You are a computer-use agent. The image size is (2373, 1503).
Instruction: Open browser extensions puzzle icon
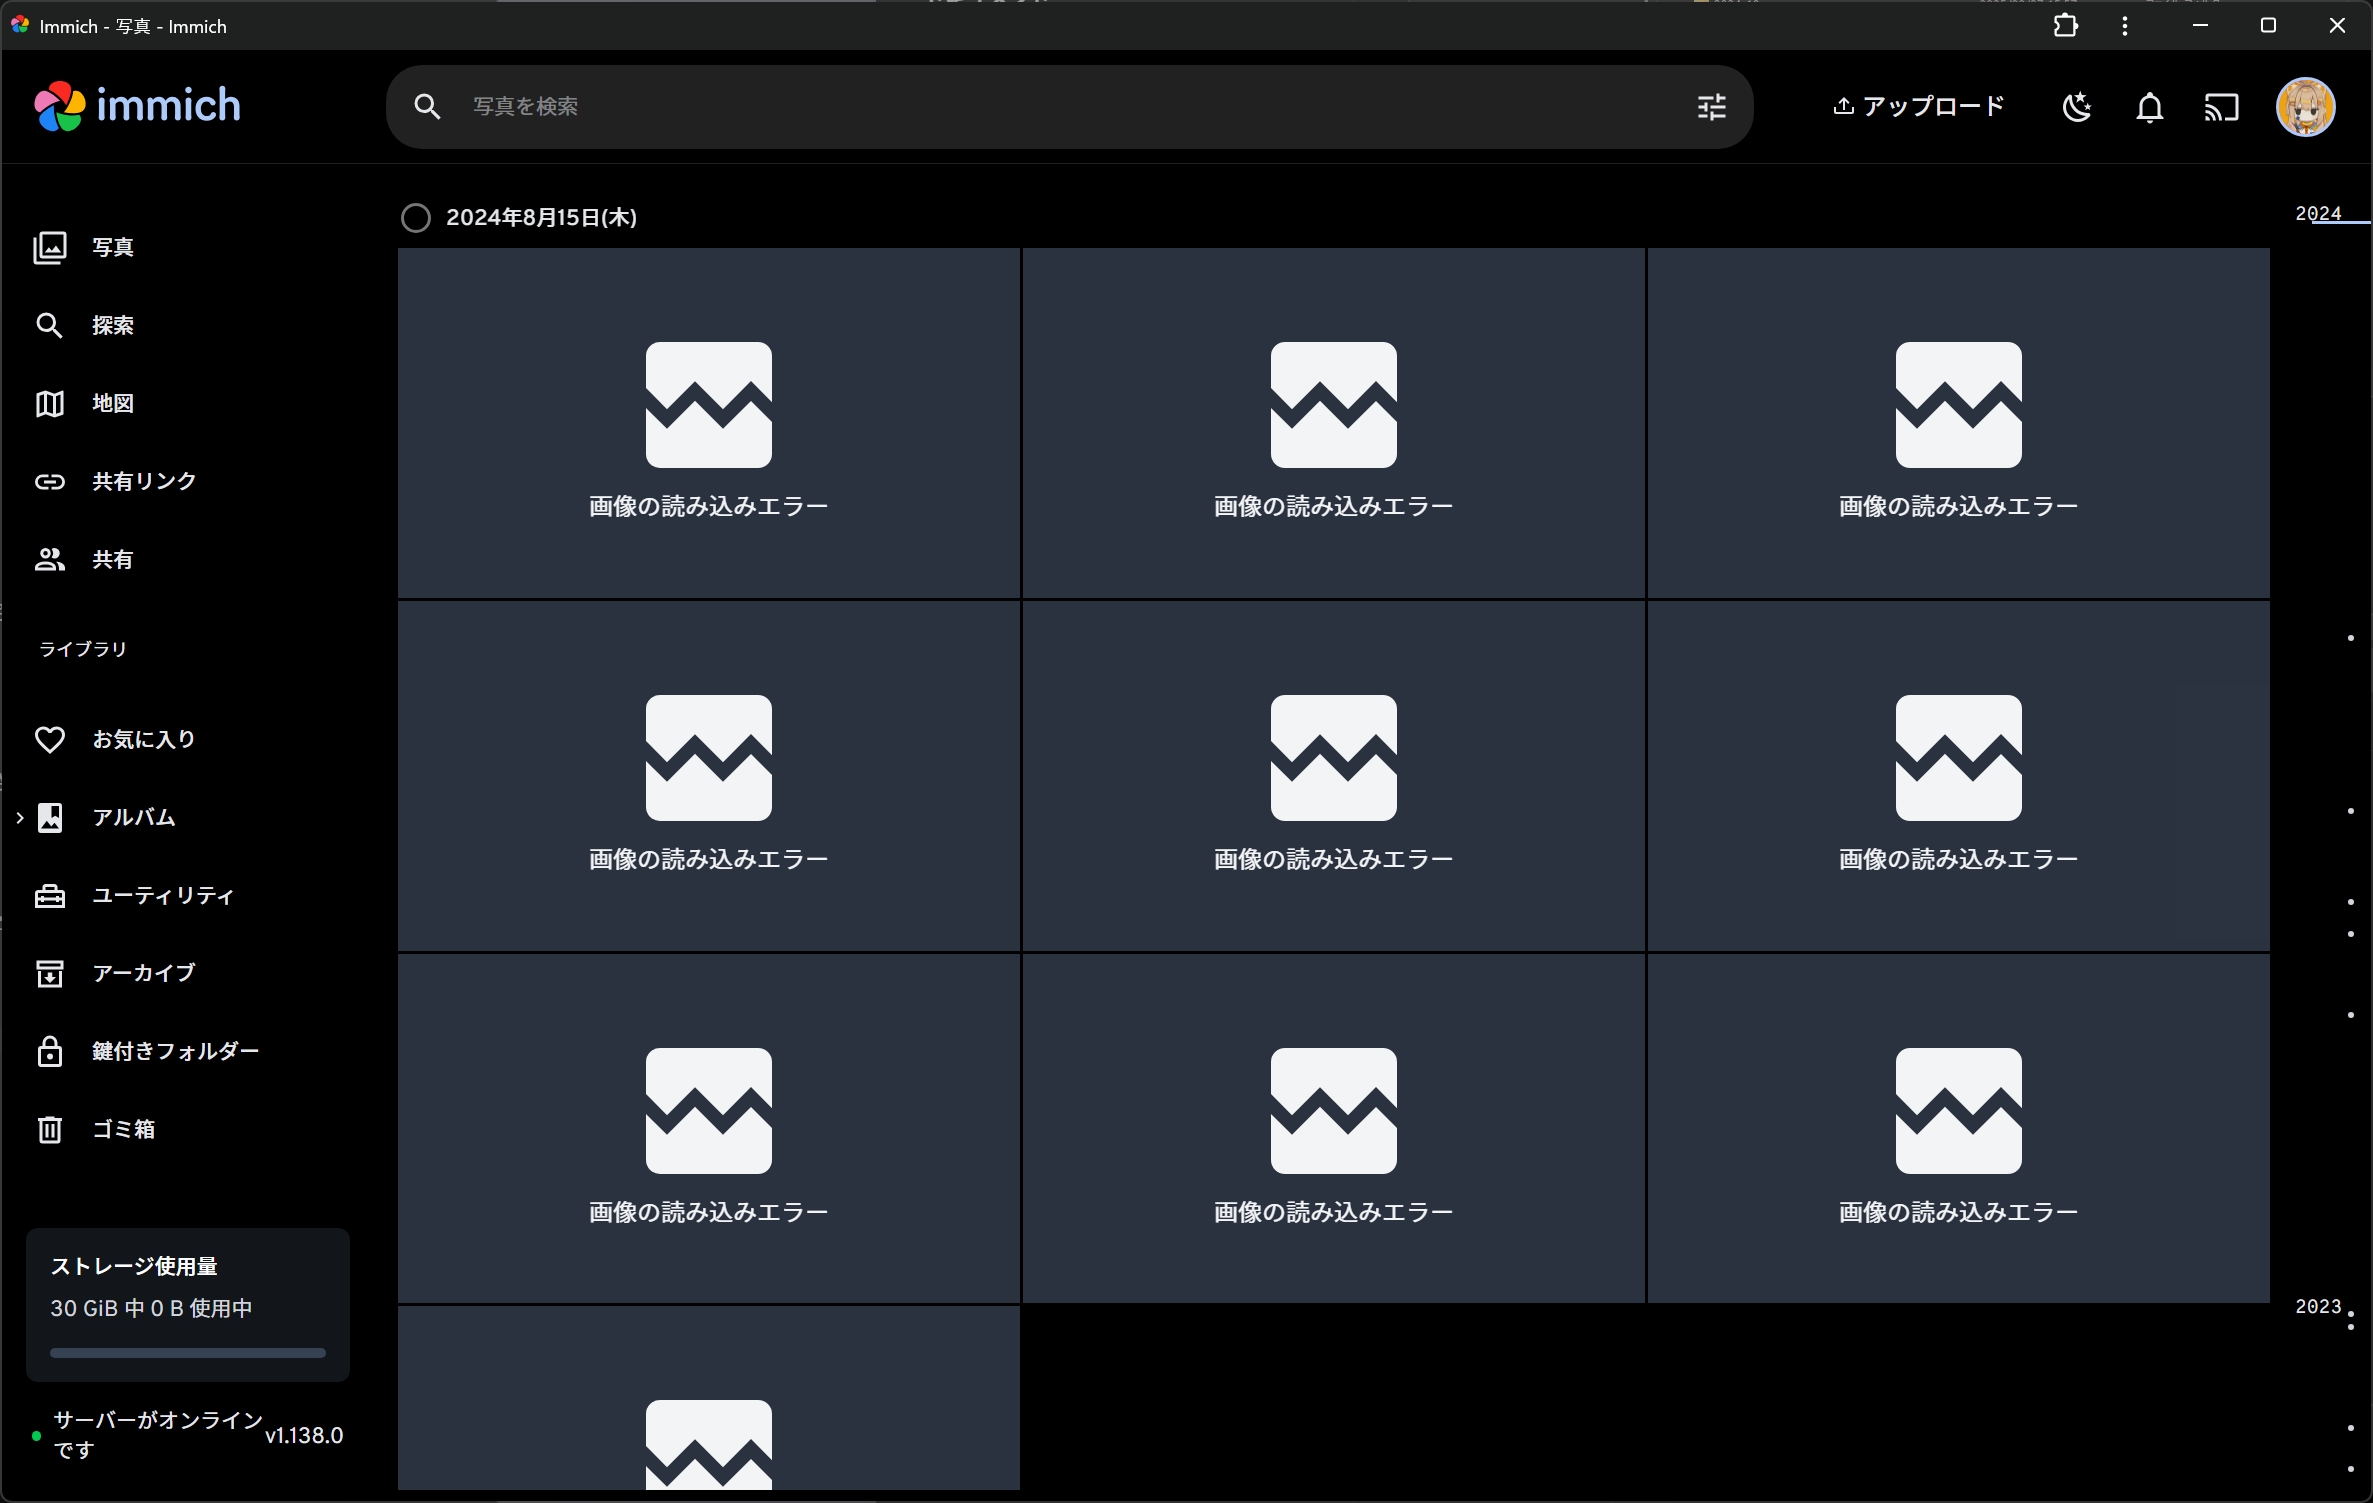point(2065,26)
